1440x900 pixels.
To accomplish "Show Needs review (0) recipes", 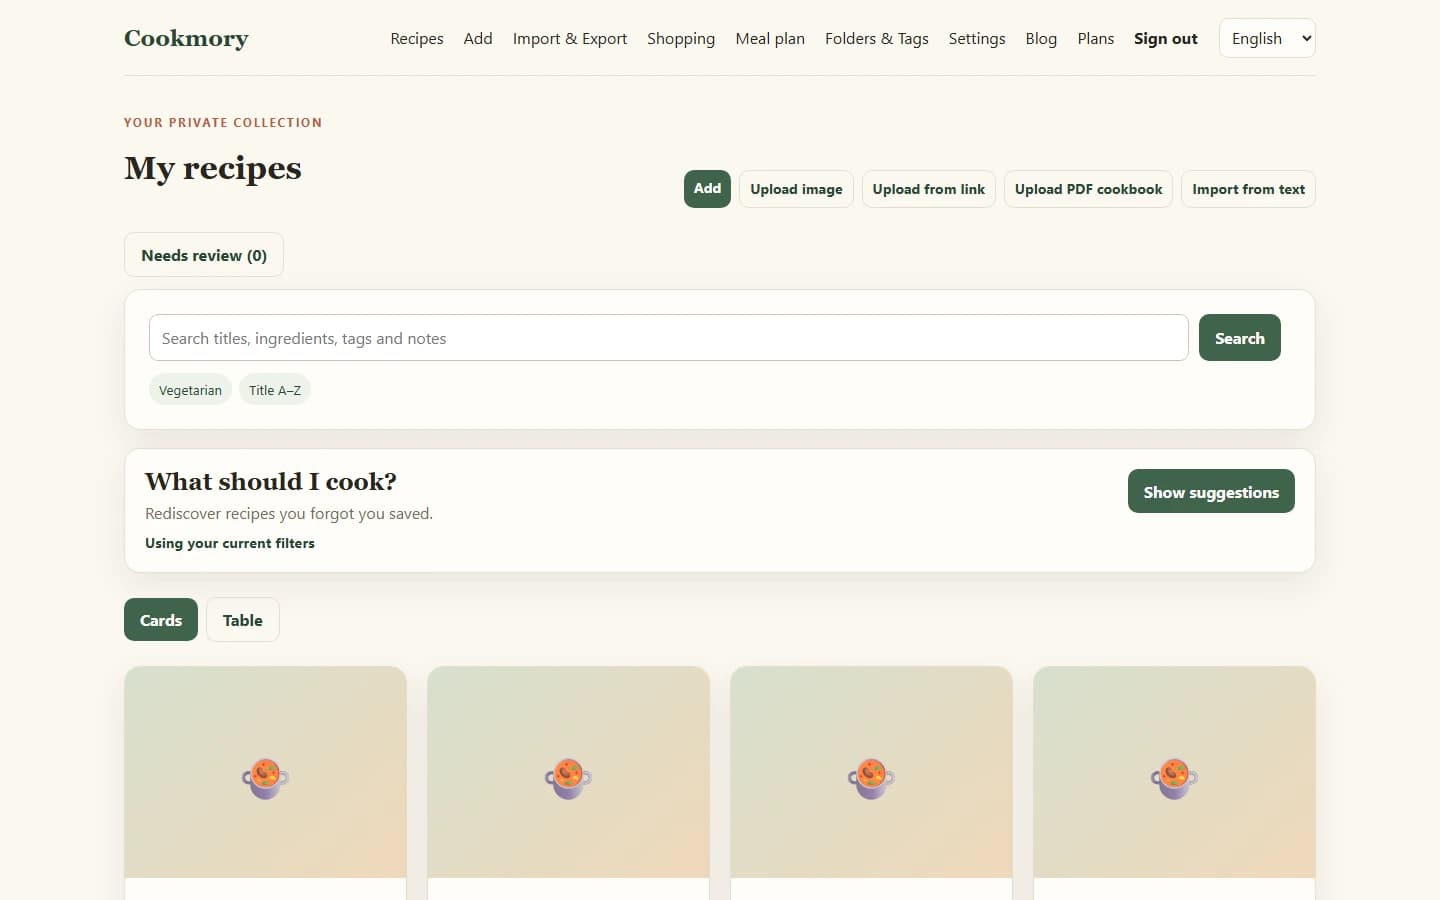I will click(204, 255).
